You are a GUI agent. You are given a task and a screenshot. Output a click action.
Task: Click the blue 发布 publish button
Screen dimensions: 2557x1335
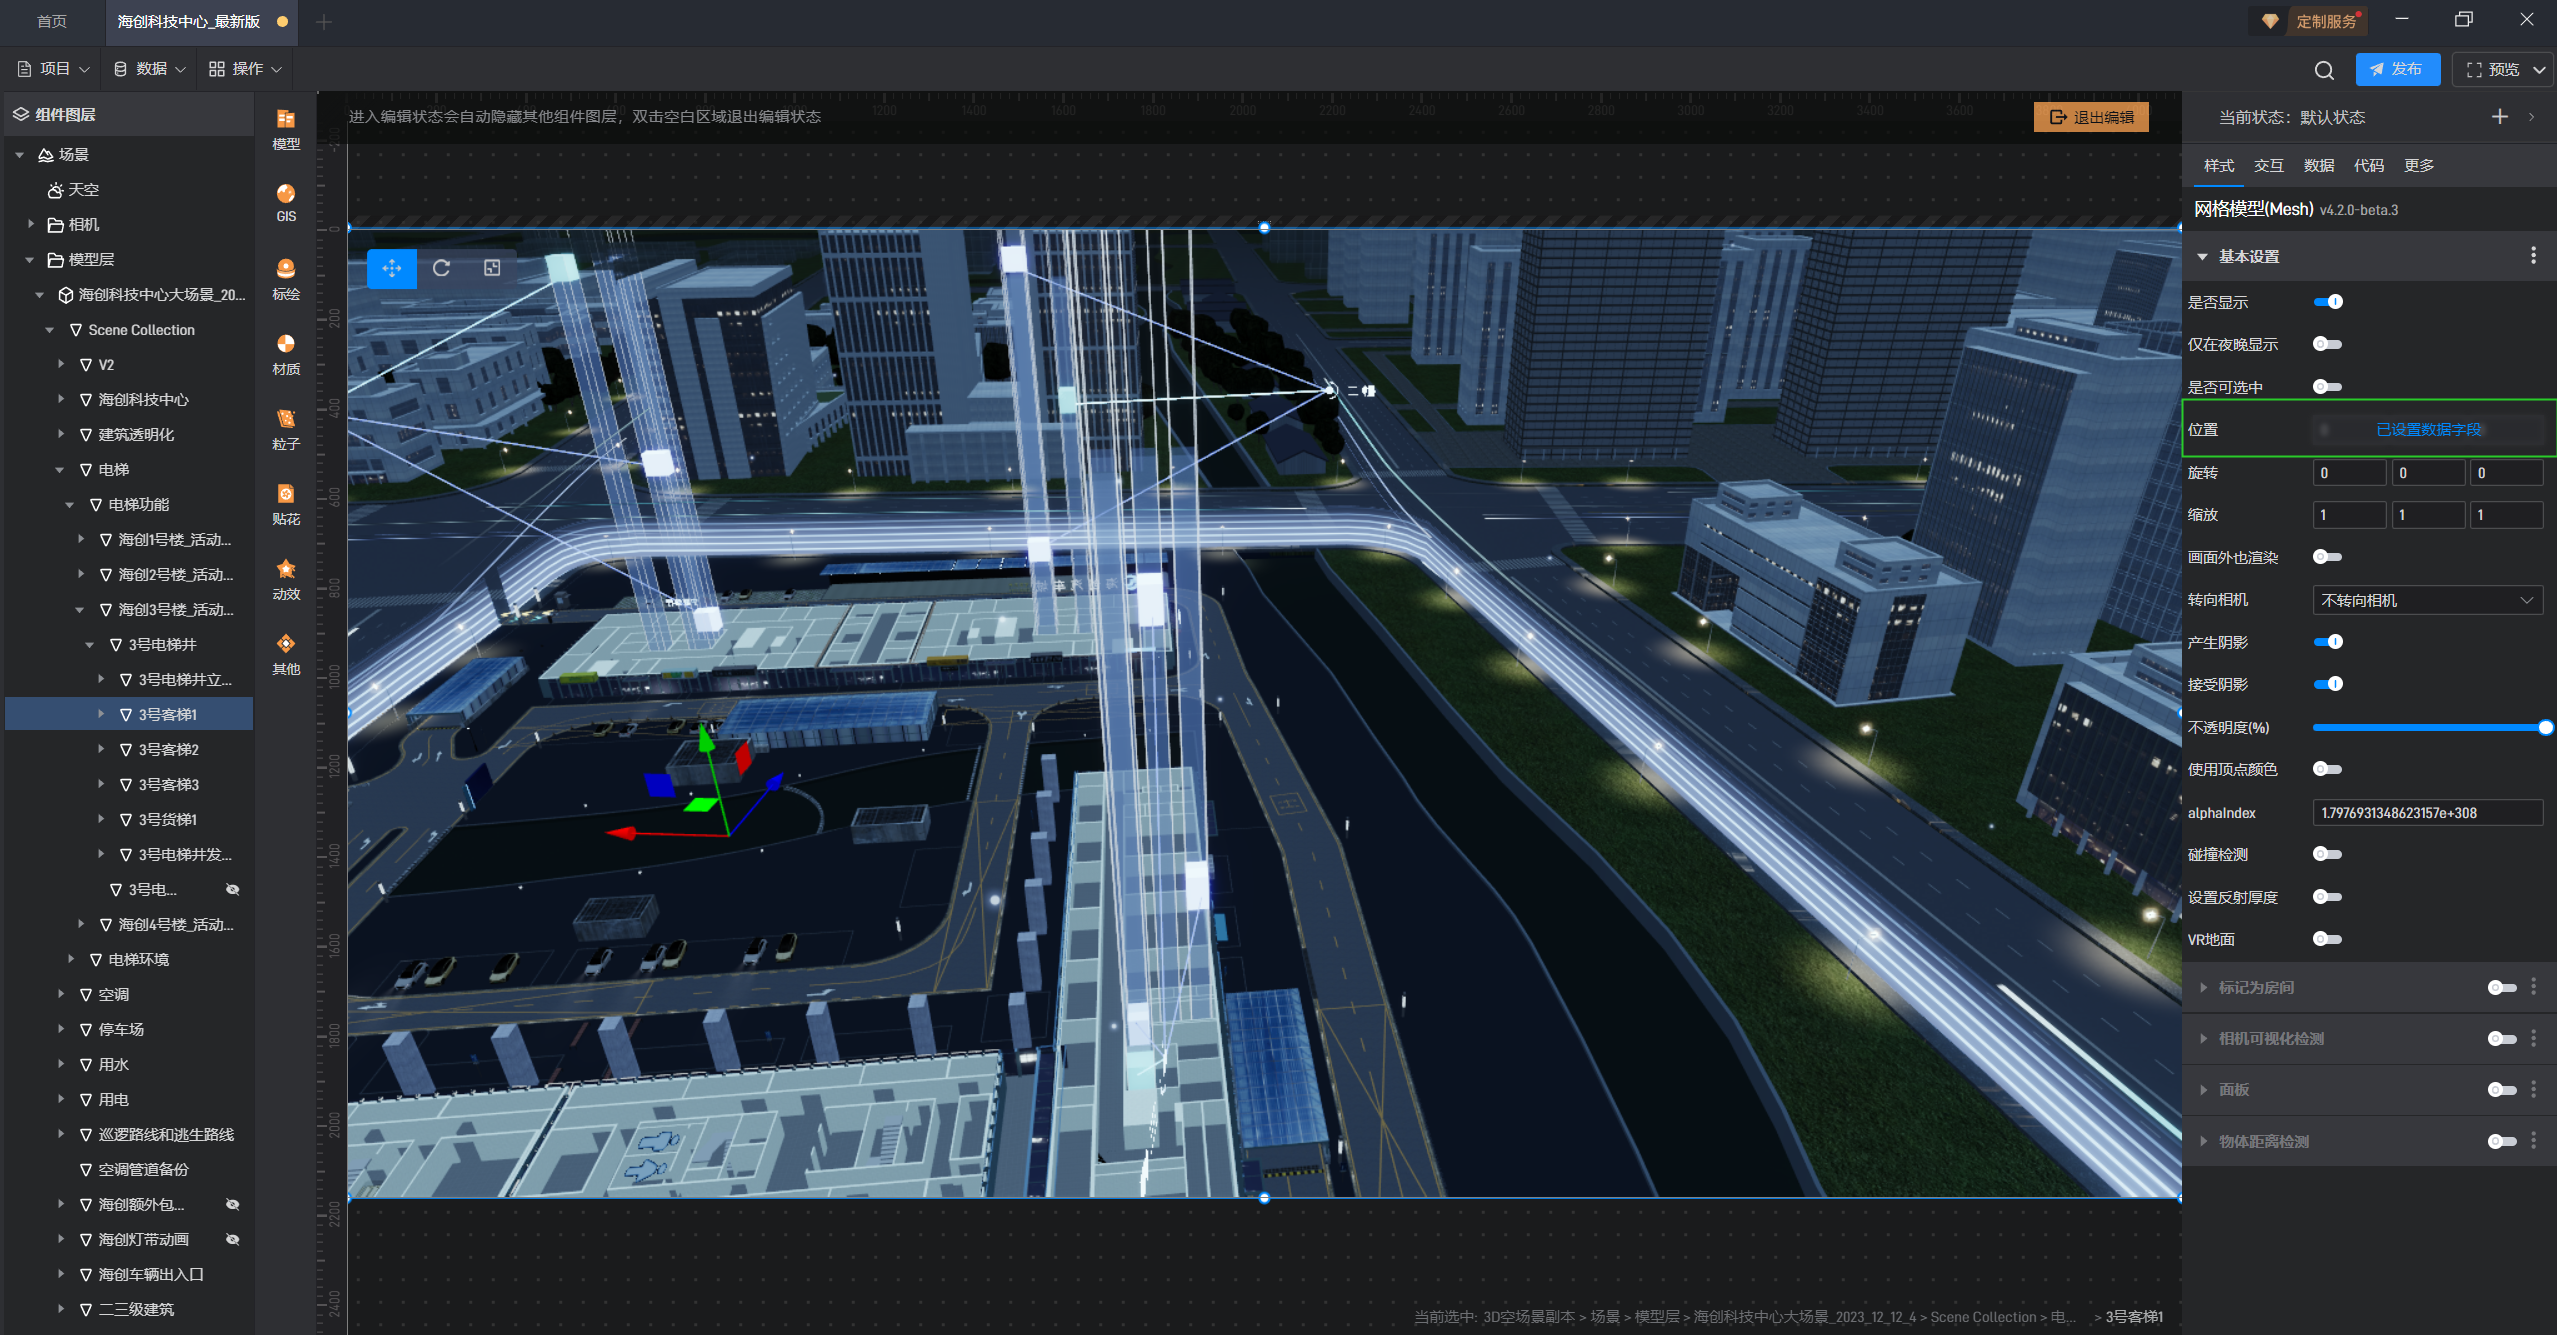pos(2397,69)
